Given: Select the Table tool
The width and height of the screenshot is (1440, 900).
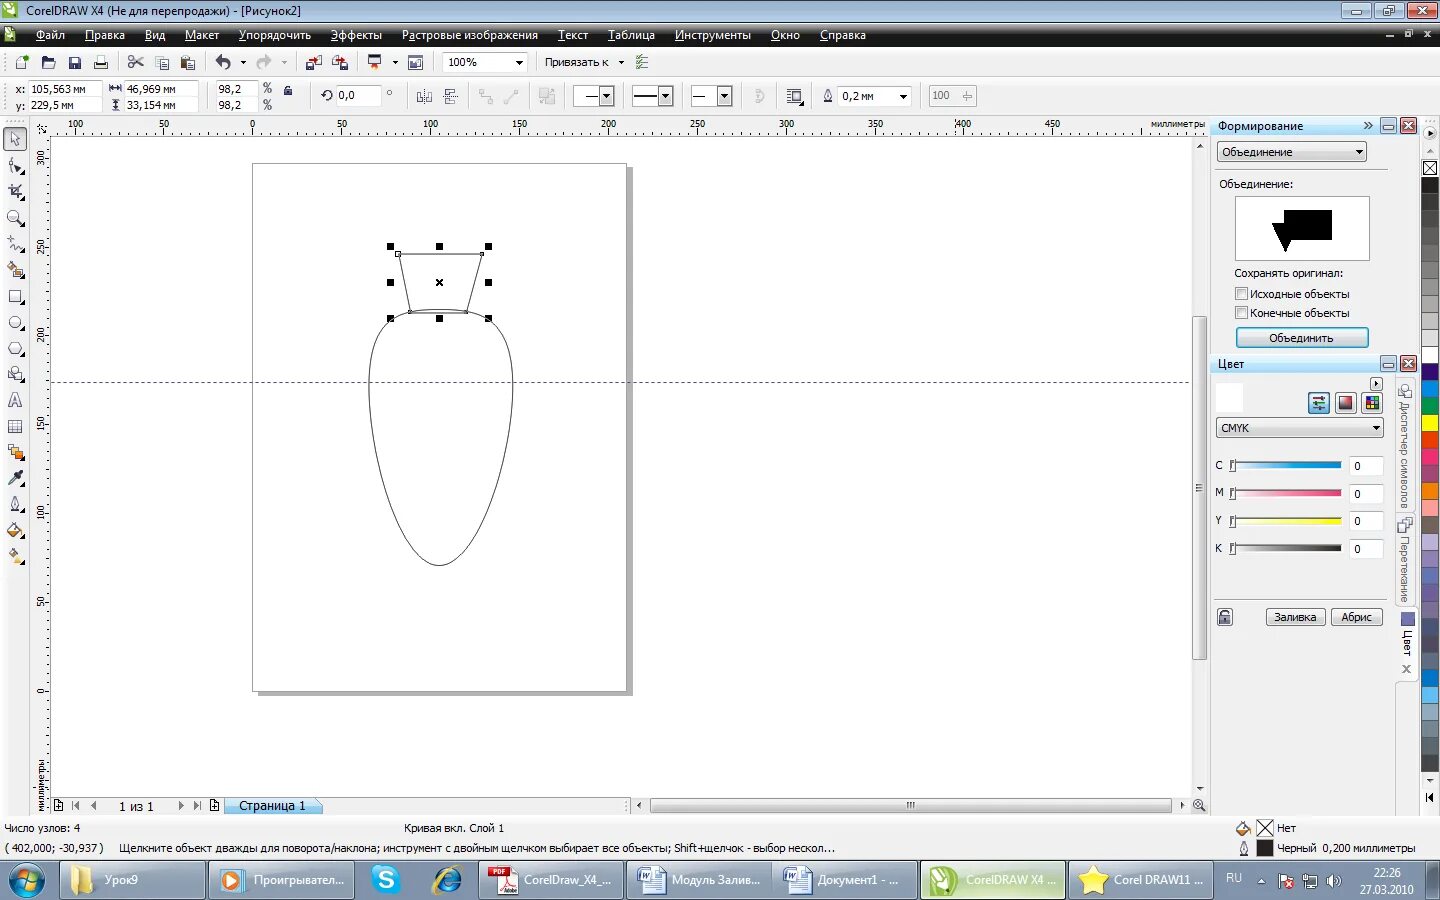Looking at the screenshot, I should [15, 426].
